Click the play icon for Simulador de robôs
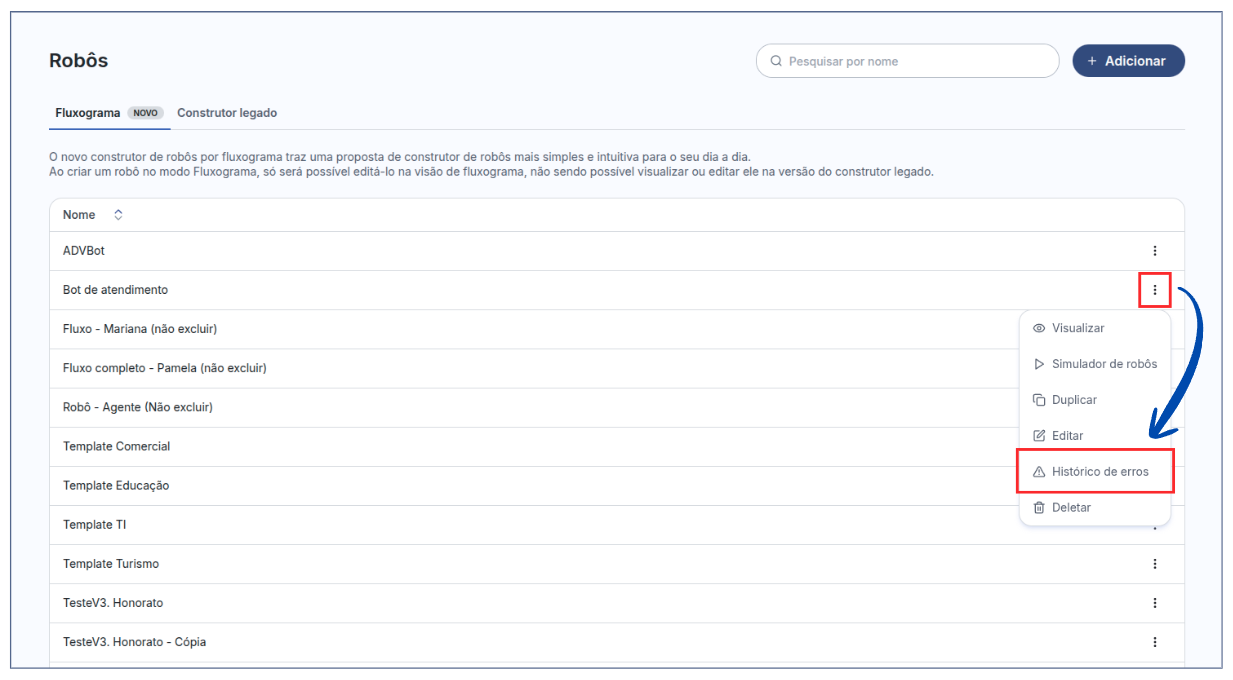Viewport: 1233px width, 680px height. pos(1039,364)
